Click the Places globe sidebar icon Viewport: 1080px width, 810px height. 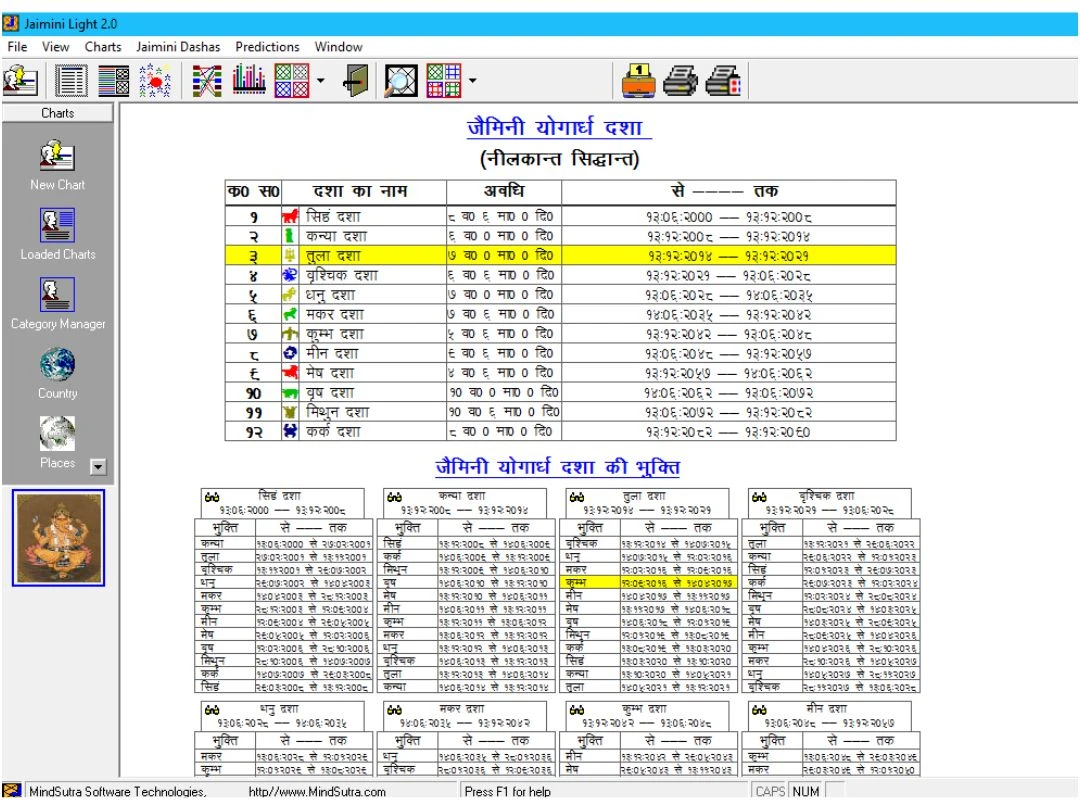pos(57,433)
